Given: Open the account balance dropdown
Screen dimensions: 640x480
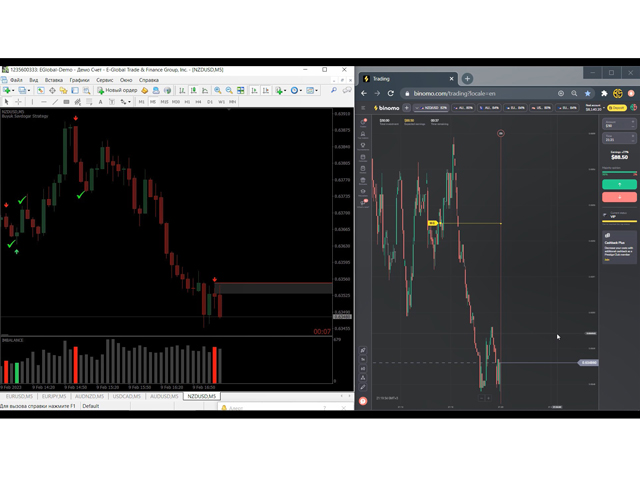Looking at the screenshot, I should click(596, 108).
